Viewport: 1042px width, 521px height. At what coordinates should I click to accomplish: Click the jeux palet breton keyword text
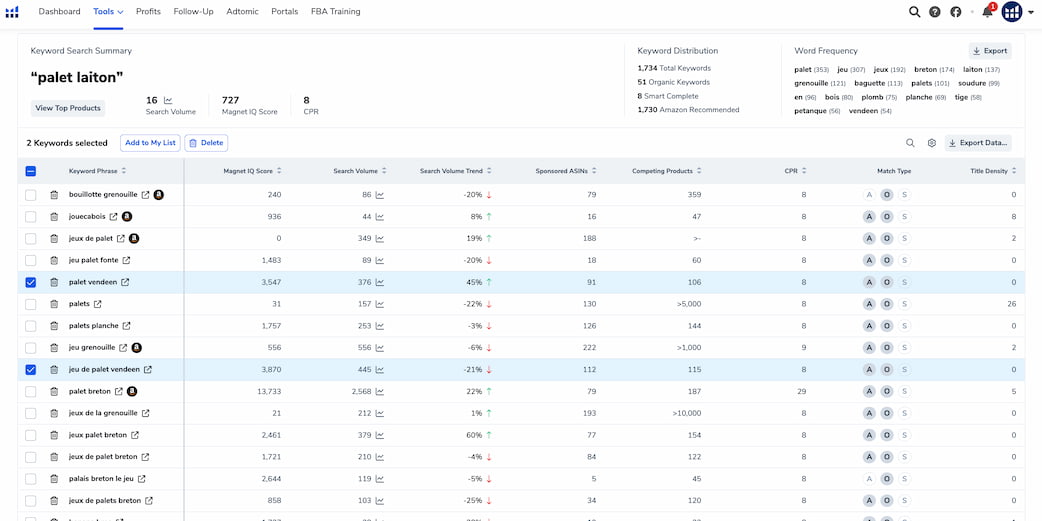[98, 435]
